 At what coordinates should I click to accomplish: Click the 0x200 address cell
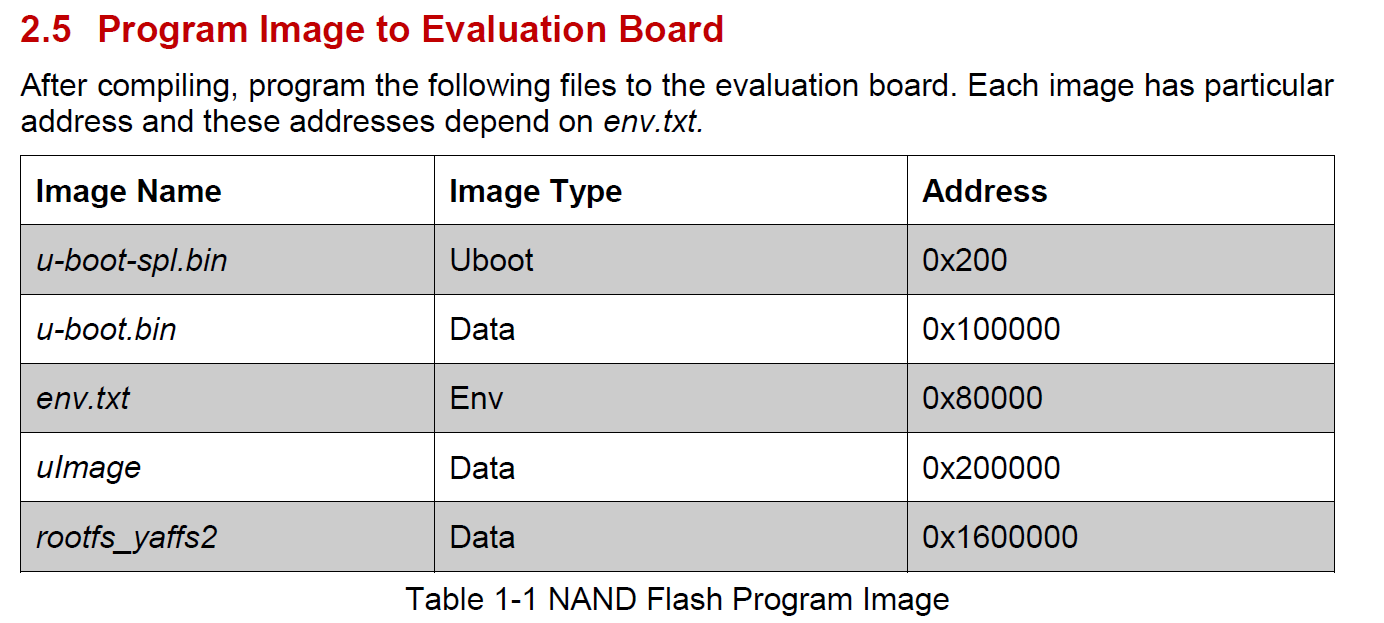tap(964, 260)
